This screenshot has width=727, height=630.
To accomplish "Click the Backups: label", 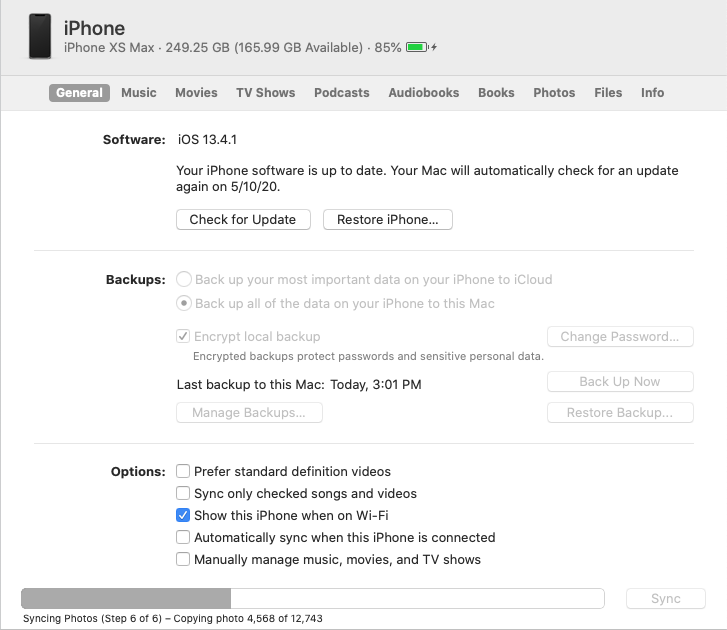I will [135, 280].
